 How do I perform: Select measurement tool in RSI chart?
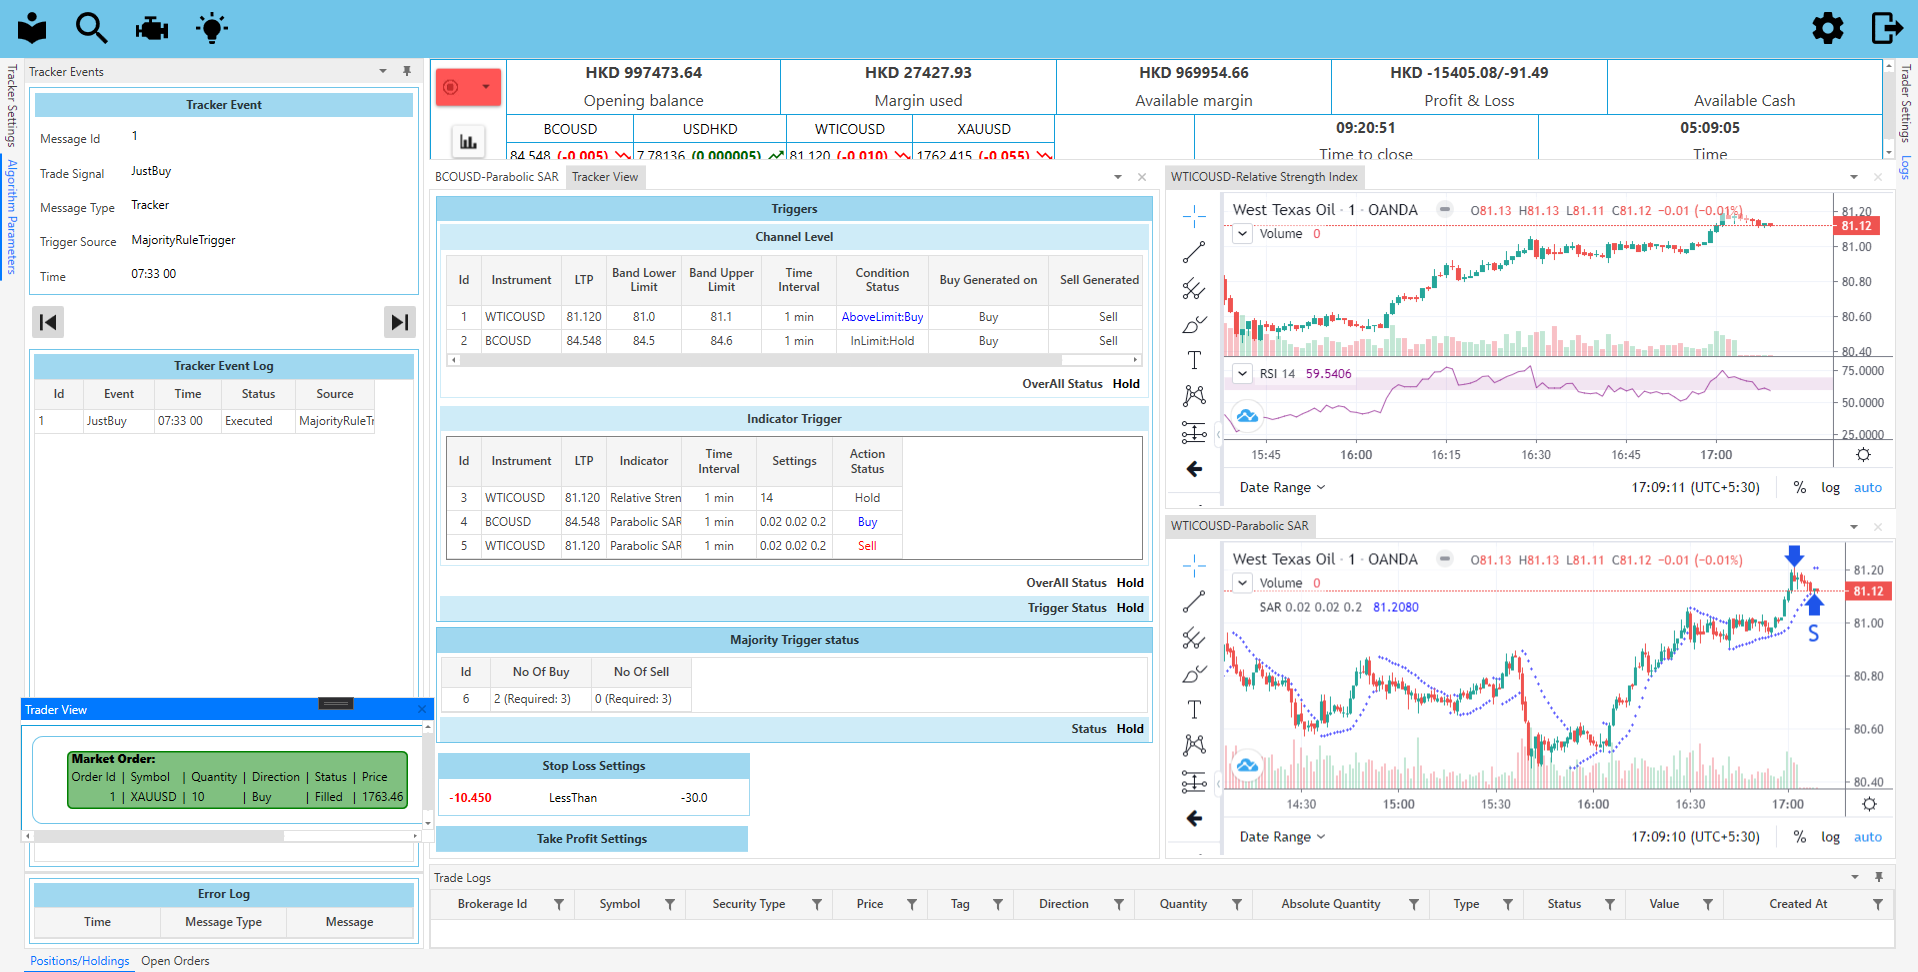point(1194,432)
